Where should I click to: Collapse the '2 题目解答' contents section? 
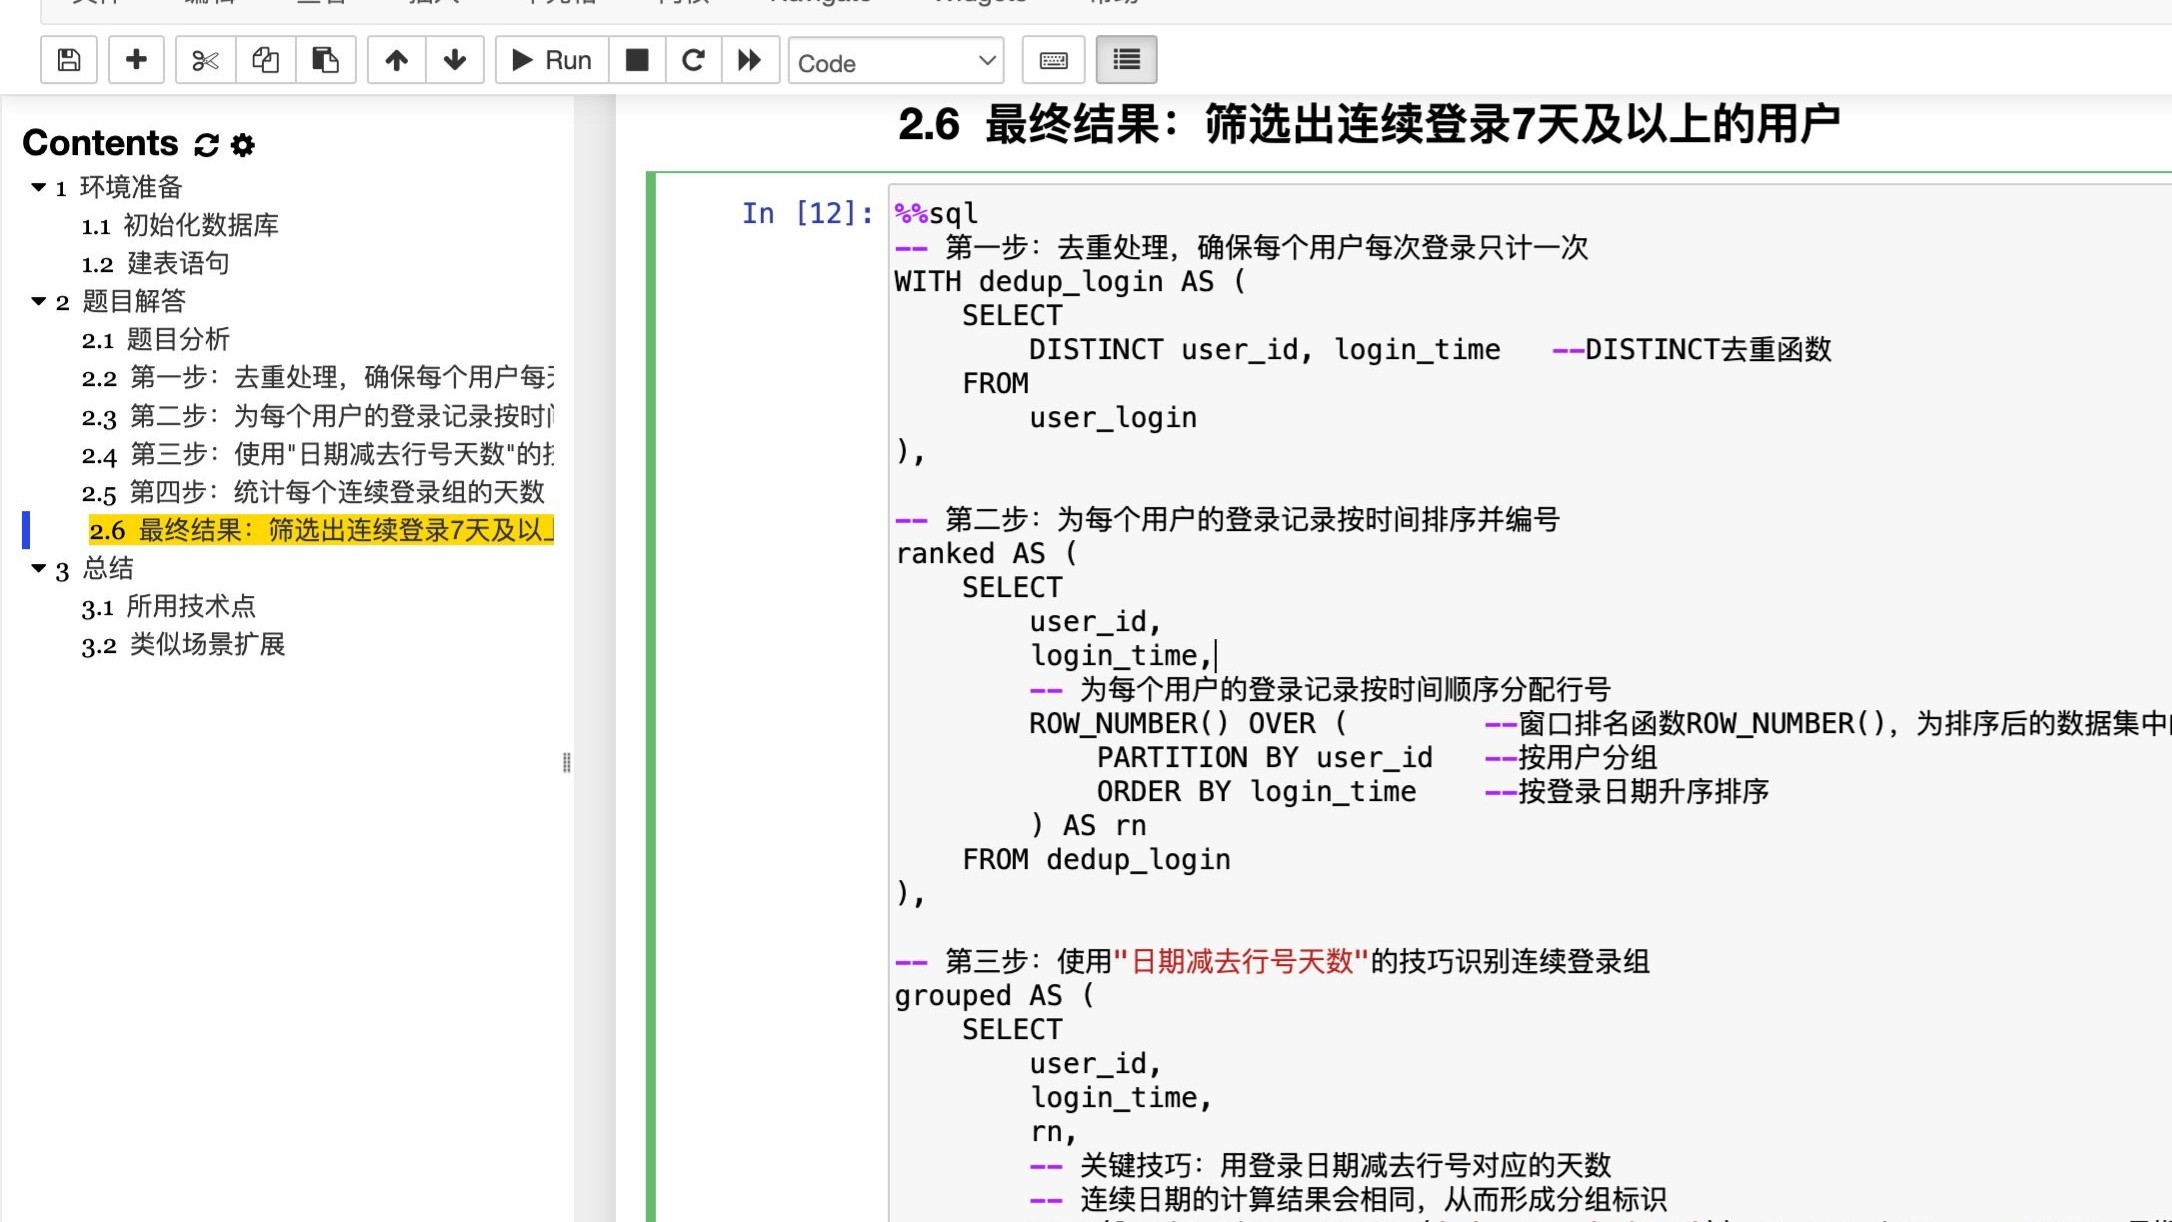click(x=39, y=301)
